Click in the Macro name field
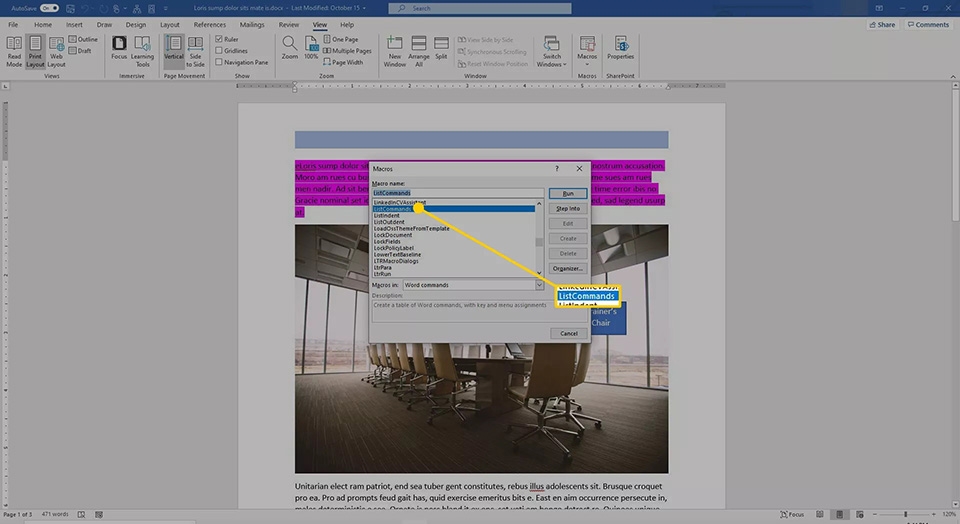 [x=457, y=193]
